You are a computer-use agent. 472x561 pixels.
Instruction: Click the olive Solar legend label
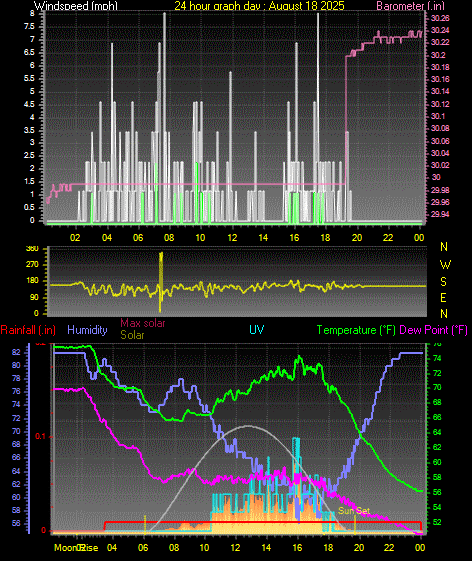[132, 335]
